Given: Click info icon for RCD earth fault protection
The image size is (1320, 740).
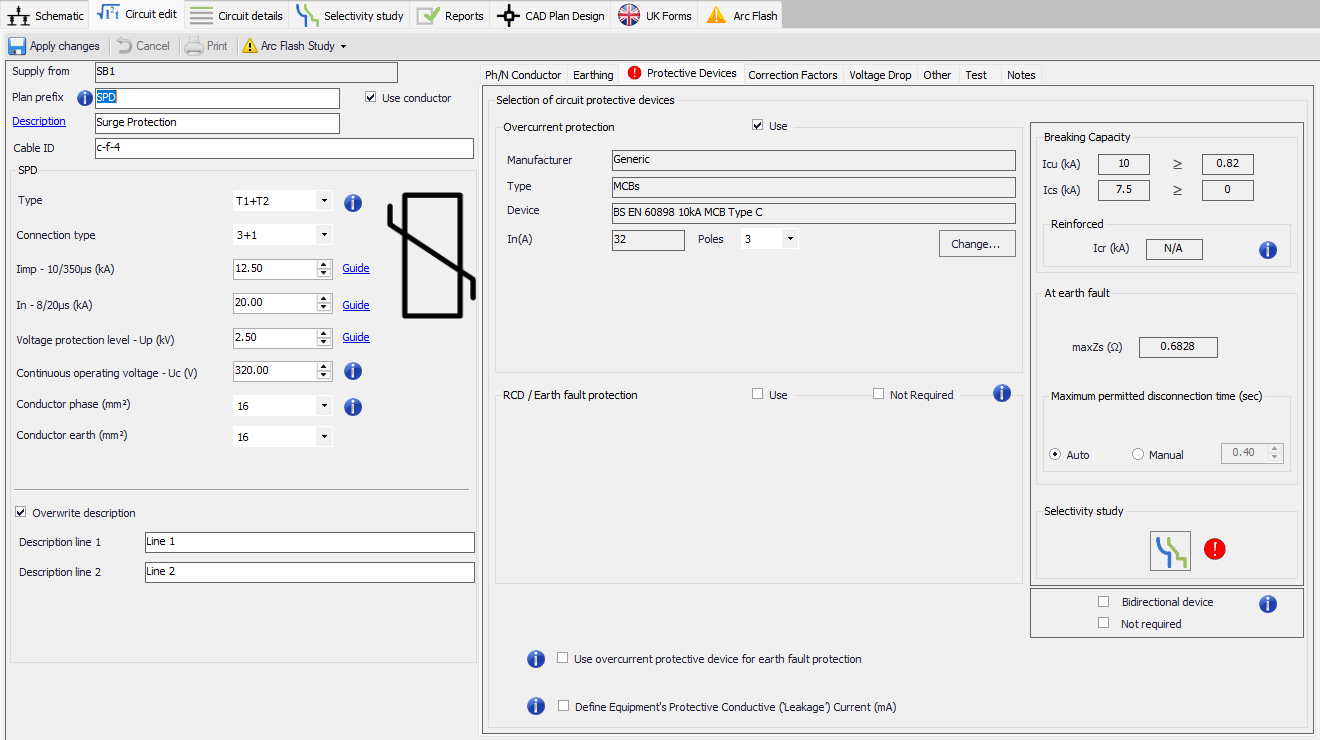Looking at the screenshot, I should [1002, 393].
